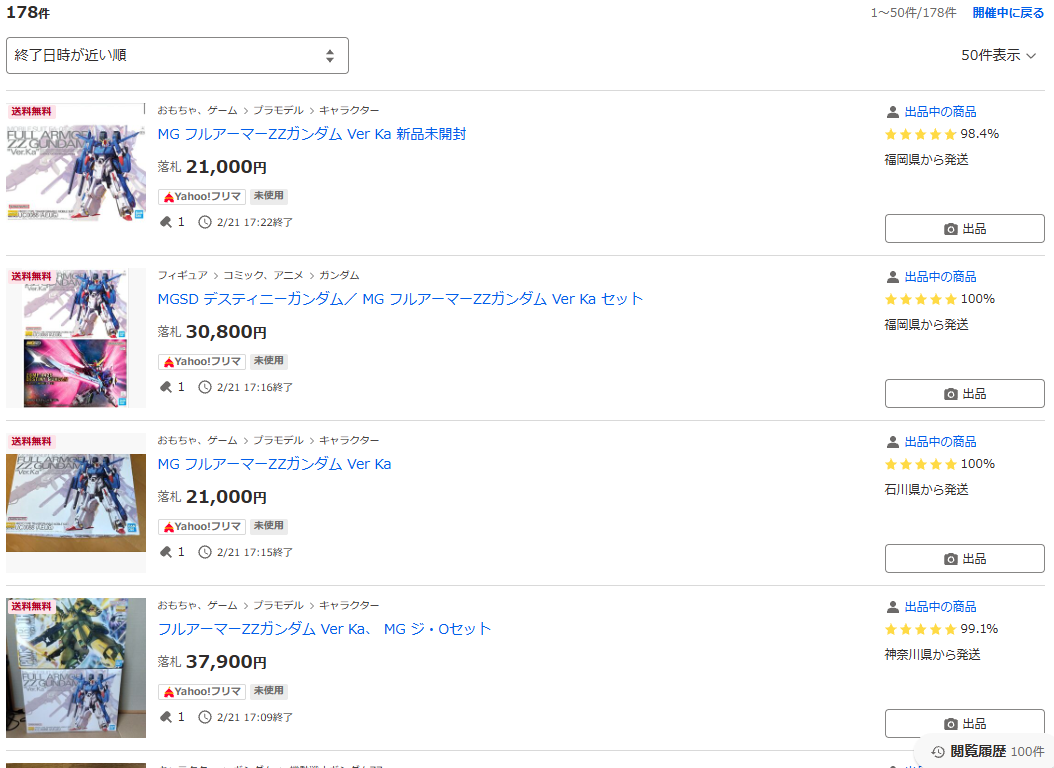Click the fourth listing's green box thumbnail
The image size is (1054, 768).
pyautogui.click(x=76, y=668)
